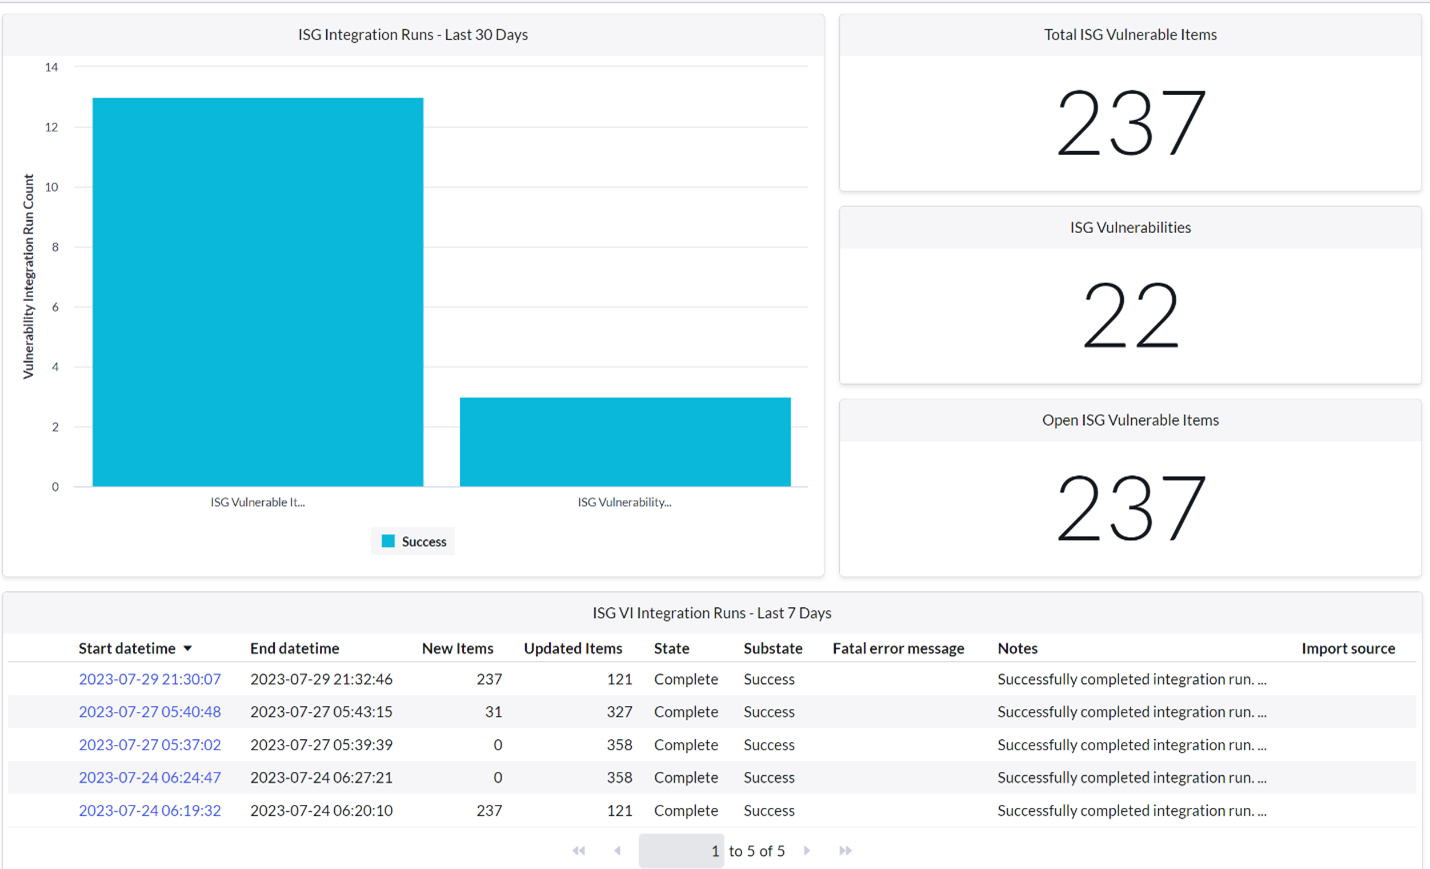Advance to the next page arrow

(807, 850)
